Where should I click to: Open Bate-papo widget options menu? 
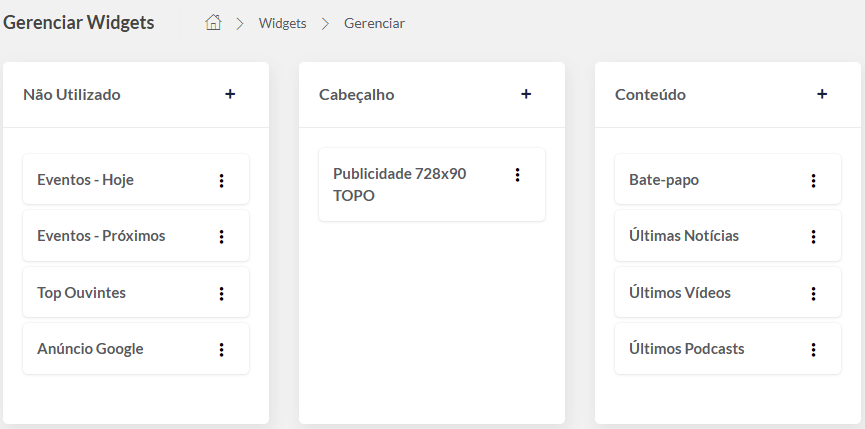click(x=814, y=181)
